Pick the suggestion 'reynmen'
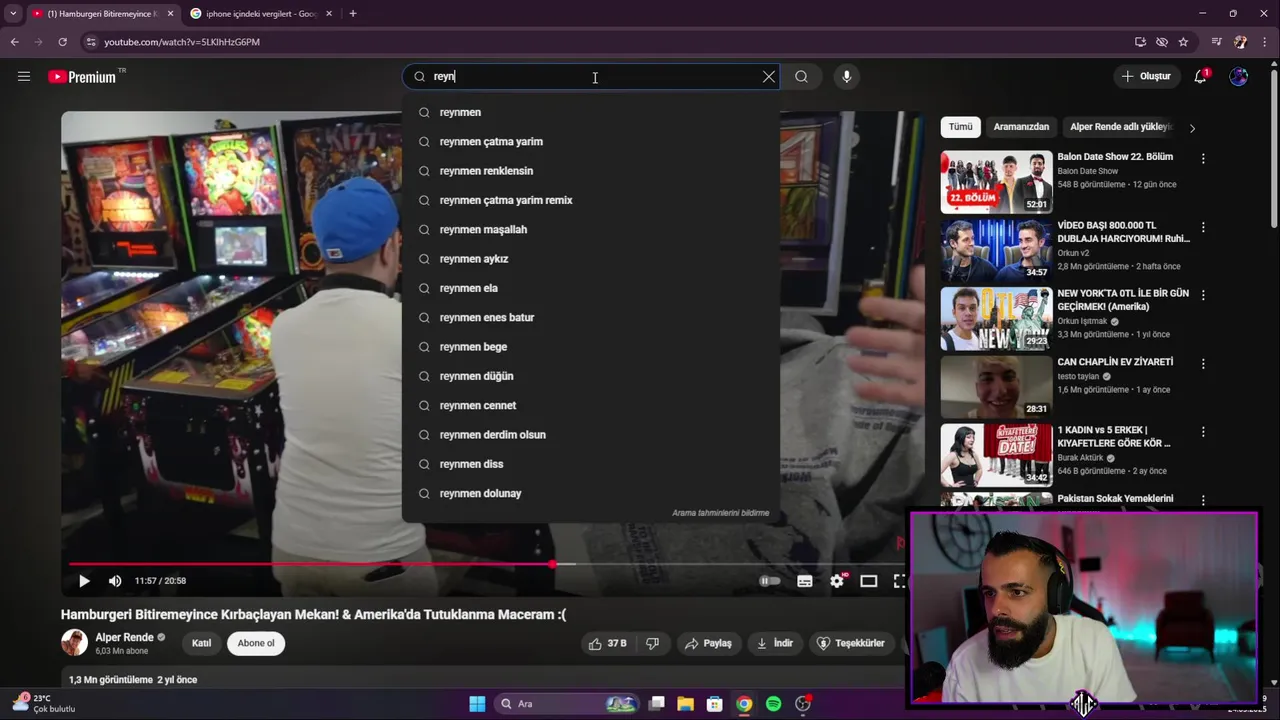Viewport: 1280px width, 720px height. click(590, 112)
